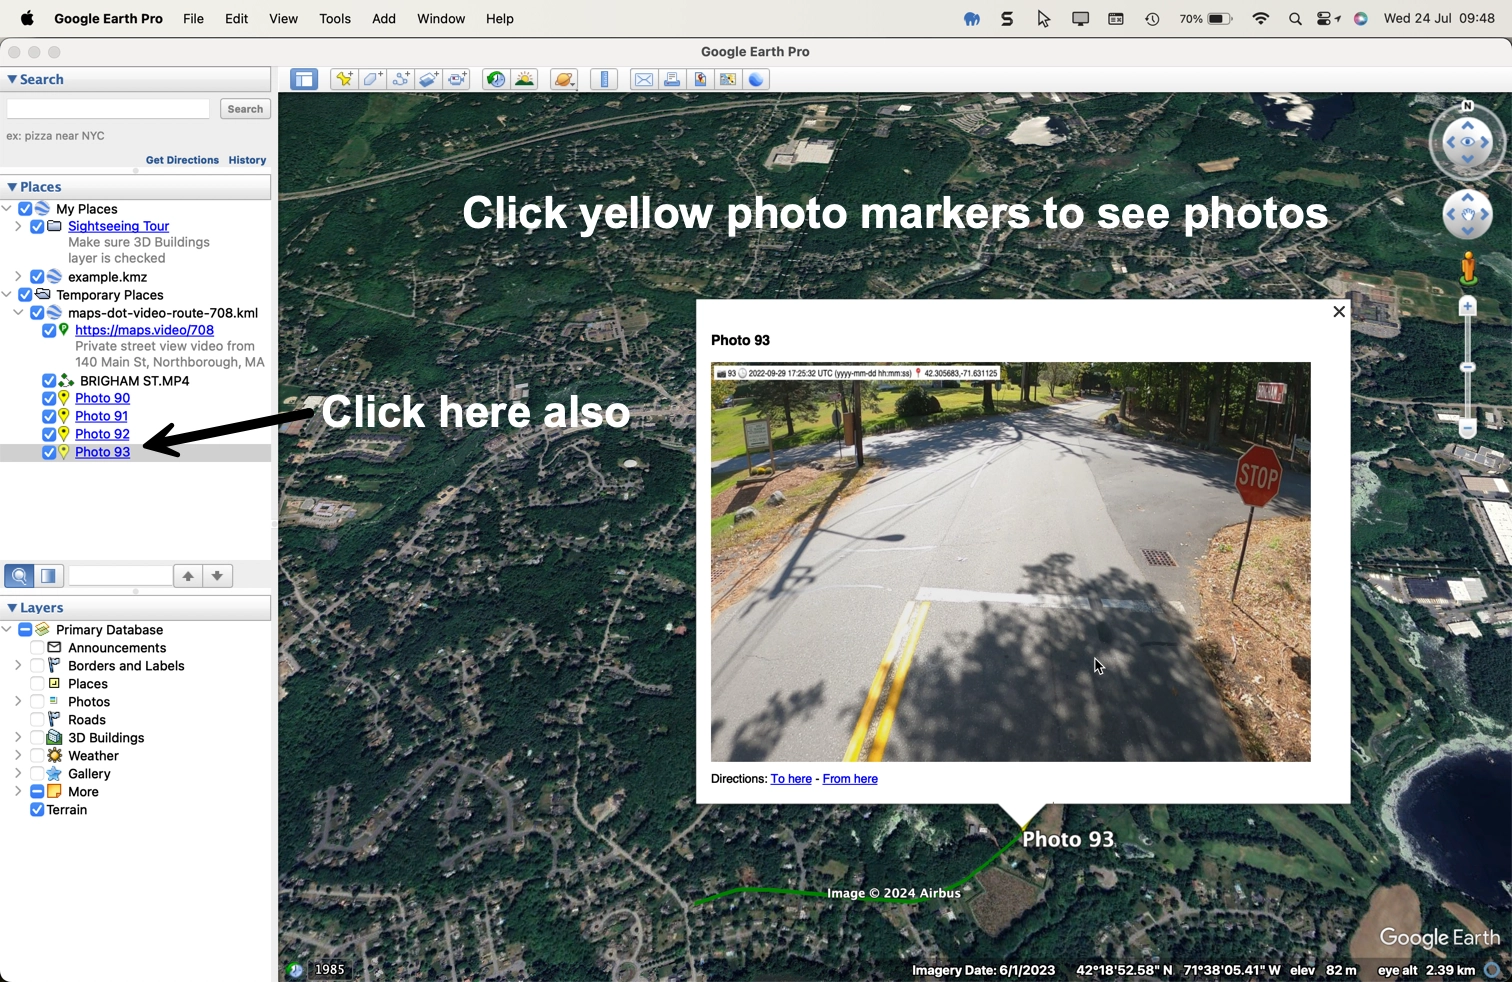Enable the Borders and Labels layer

[37, 666]
